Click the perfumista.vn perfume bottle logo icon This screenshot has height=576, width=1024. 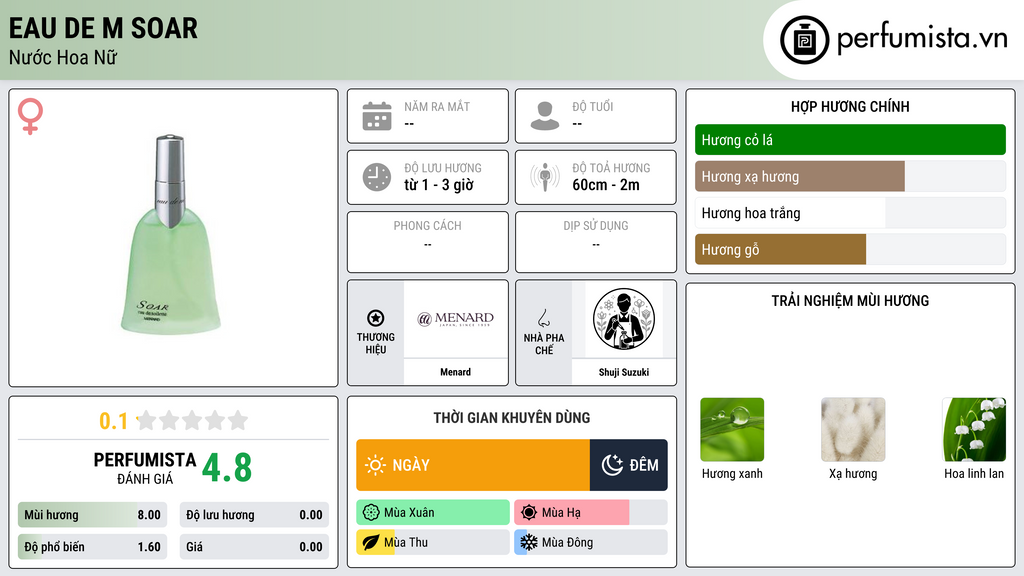coord(804,40)
